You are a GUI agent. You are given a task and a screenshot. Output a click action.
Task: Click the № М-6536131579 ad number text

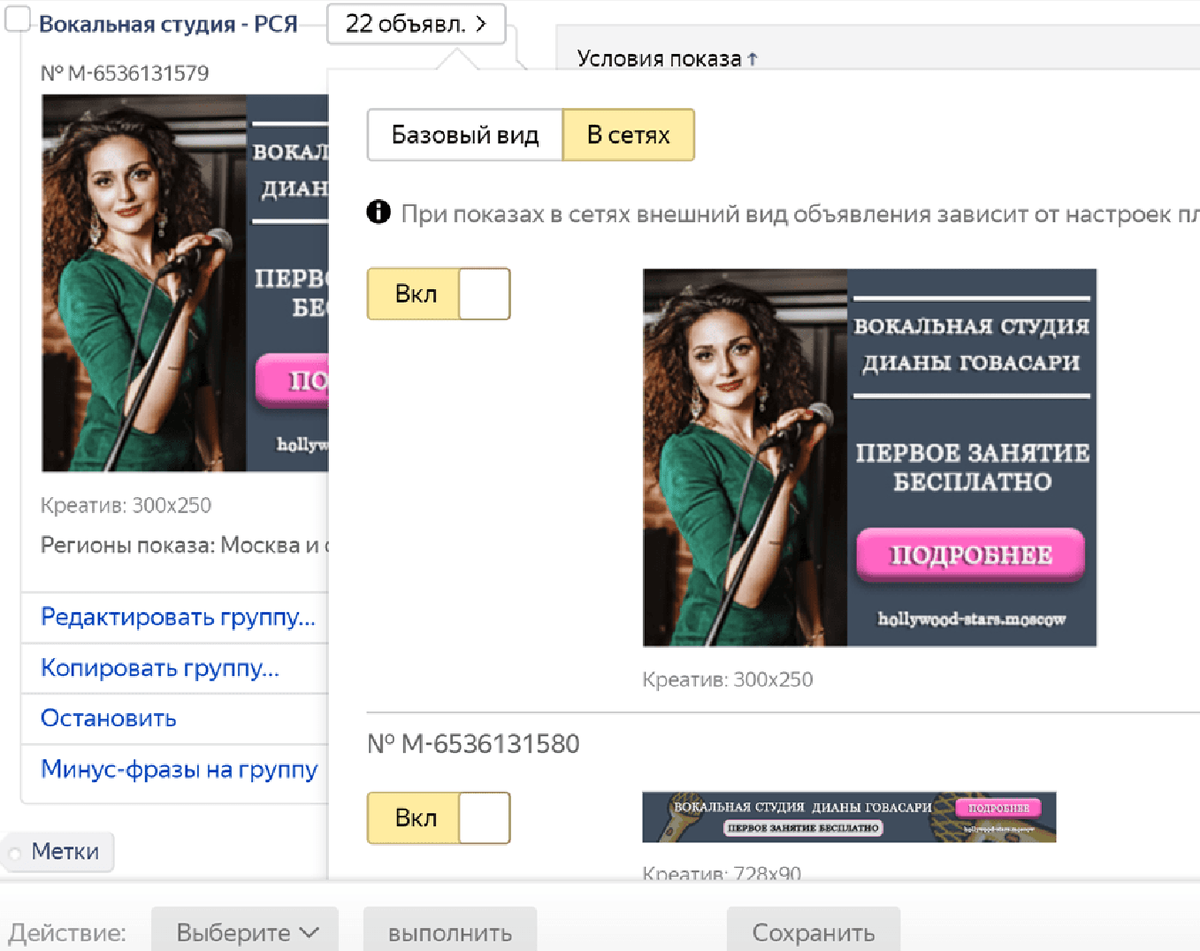click(125, 73)
